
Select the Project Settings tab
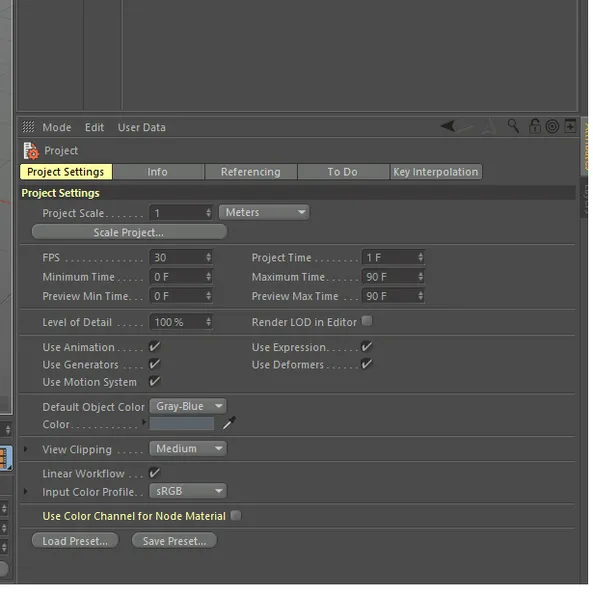(66, 172)
